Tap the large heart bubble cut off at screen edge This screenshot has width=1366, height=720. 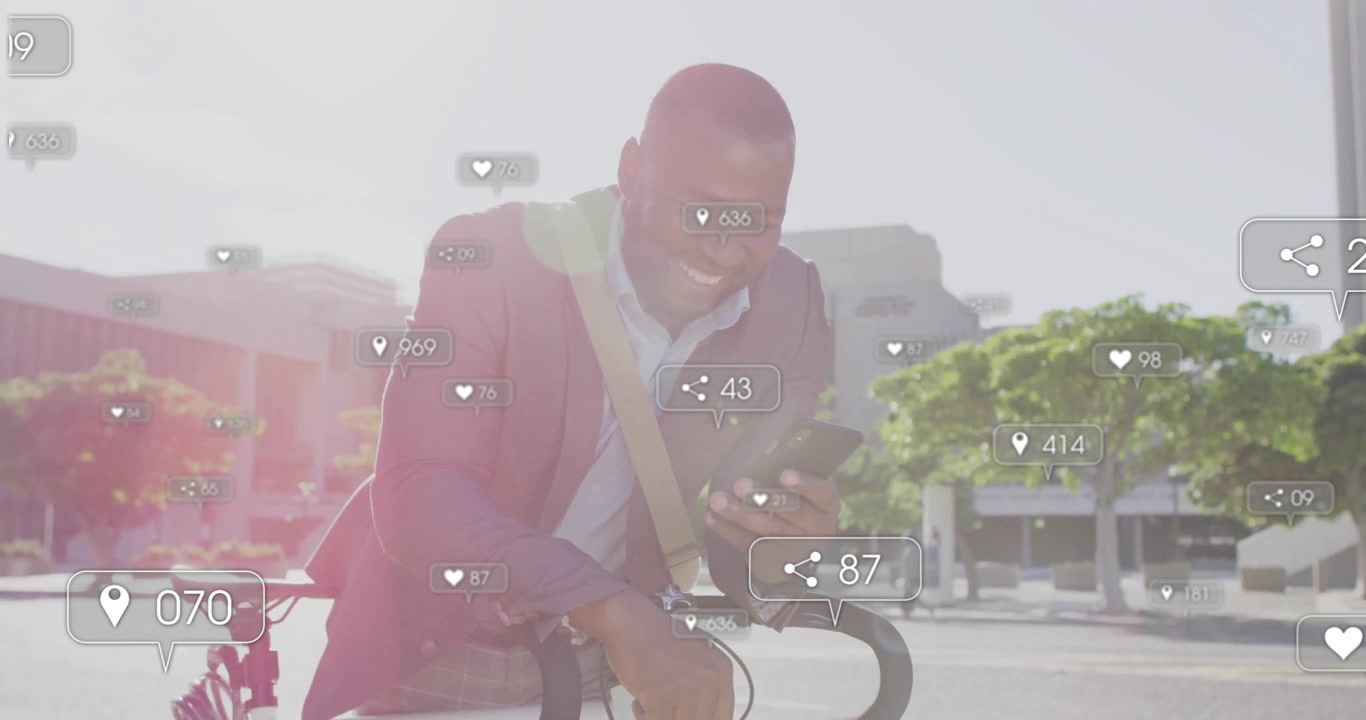(1332, 643)
